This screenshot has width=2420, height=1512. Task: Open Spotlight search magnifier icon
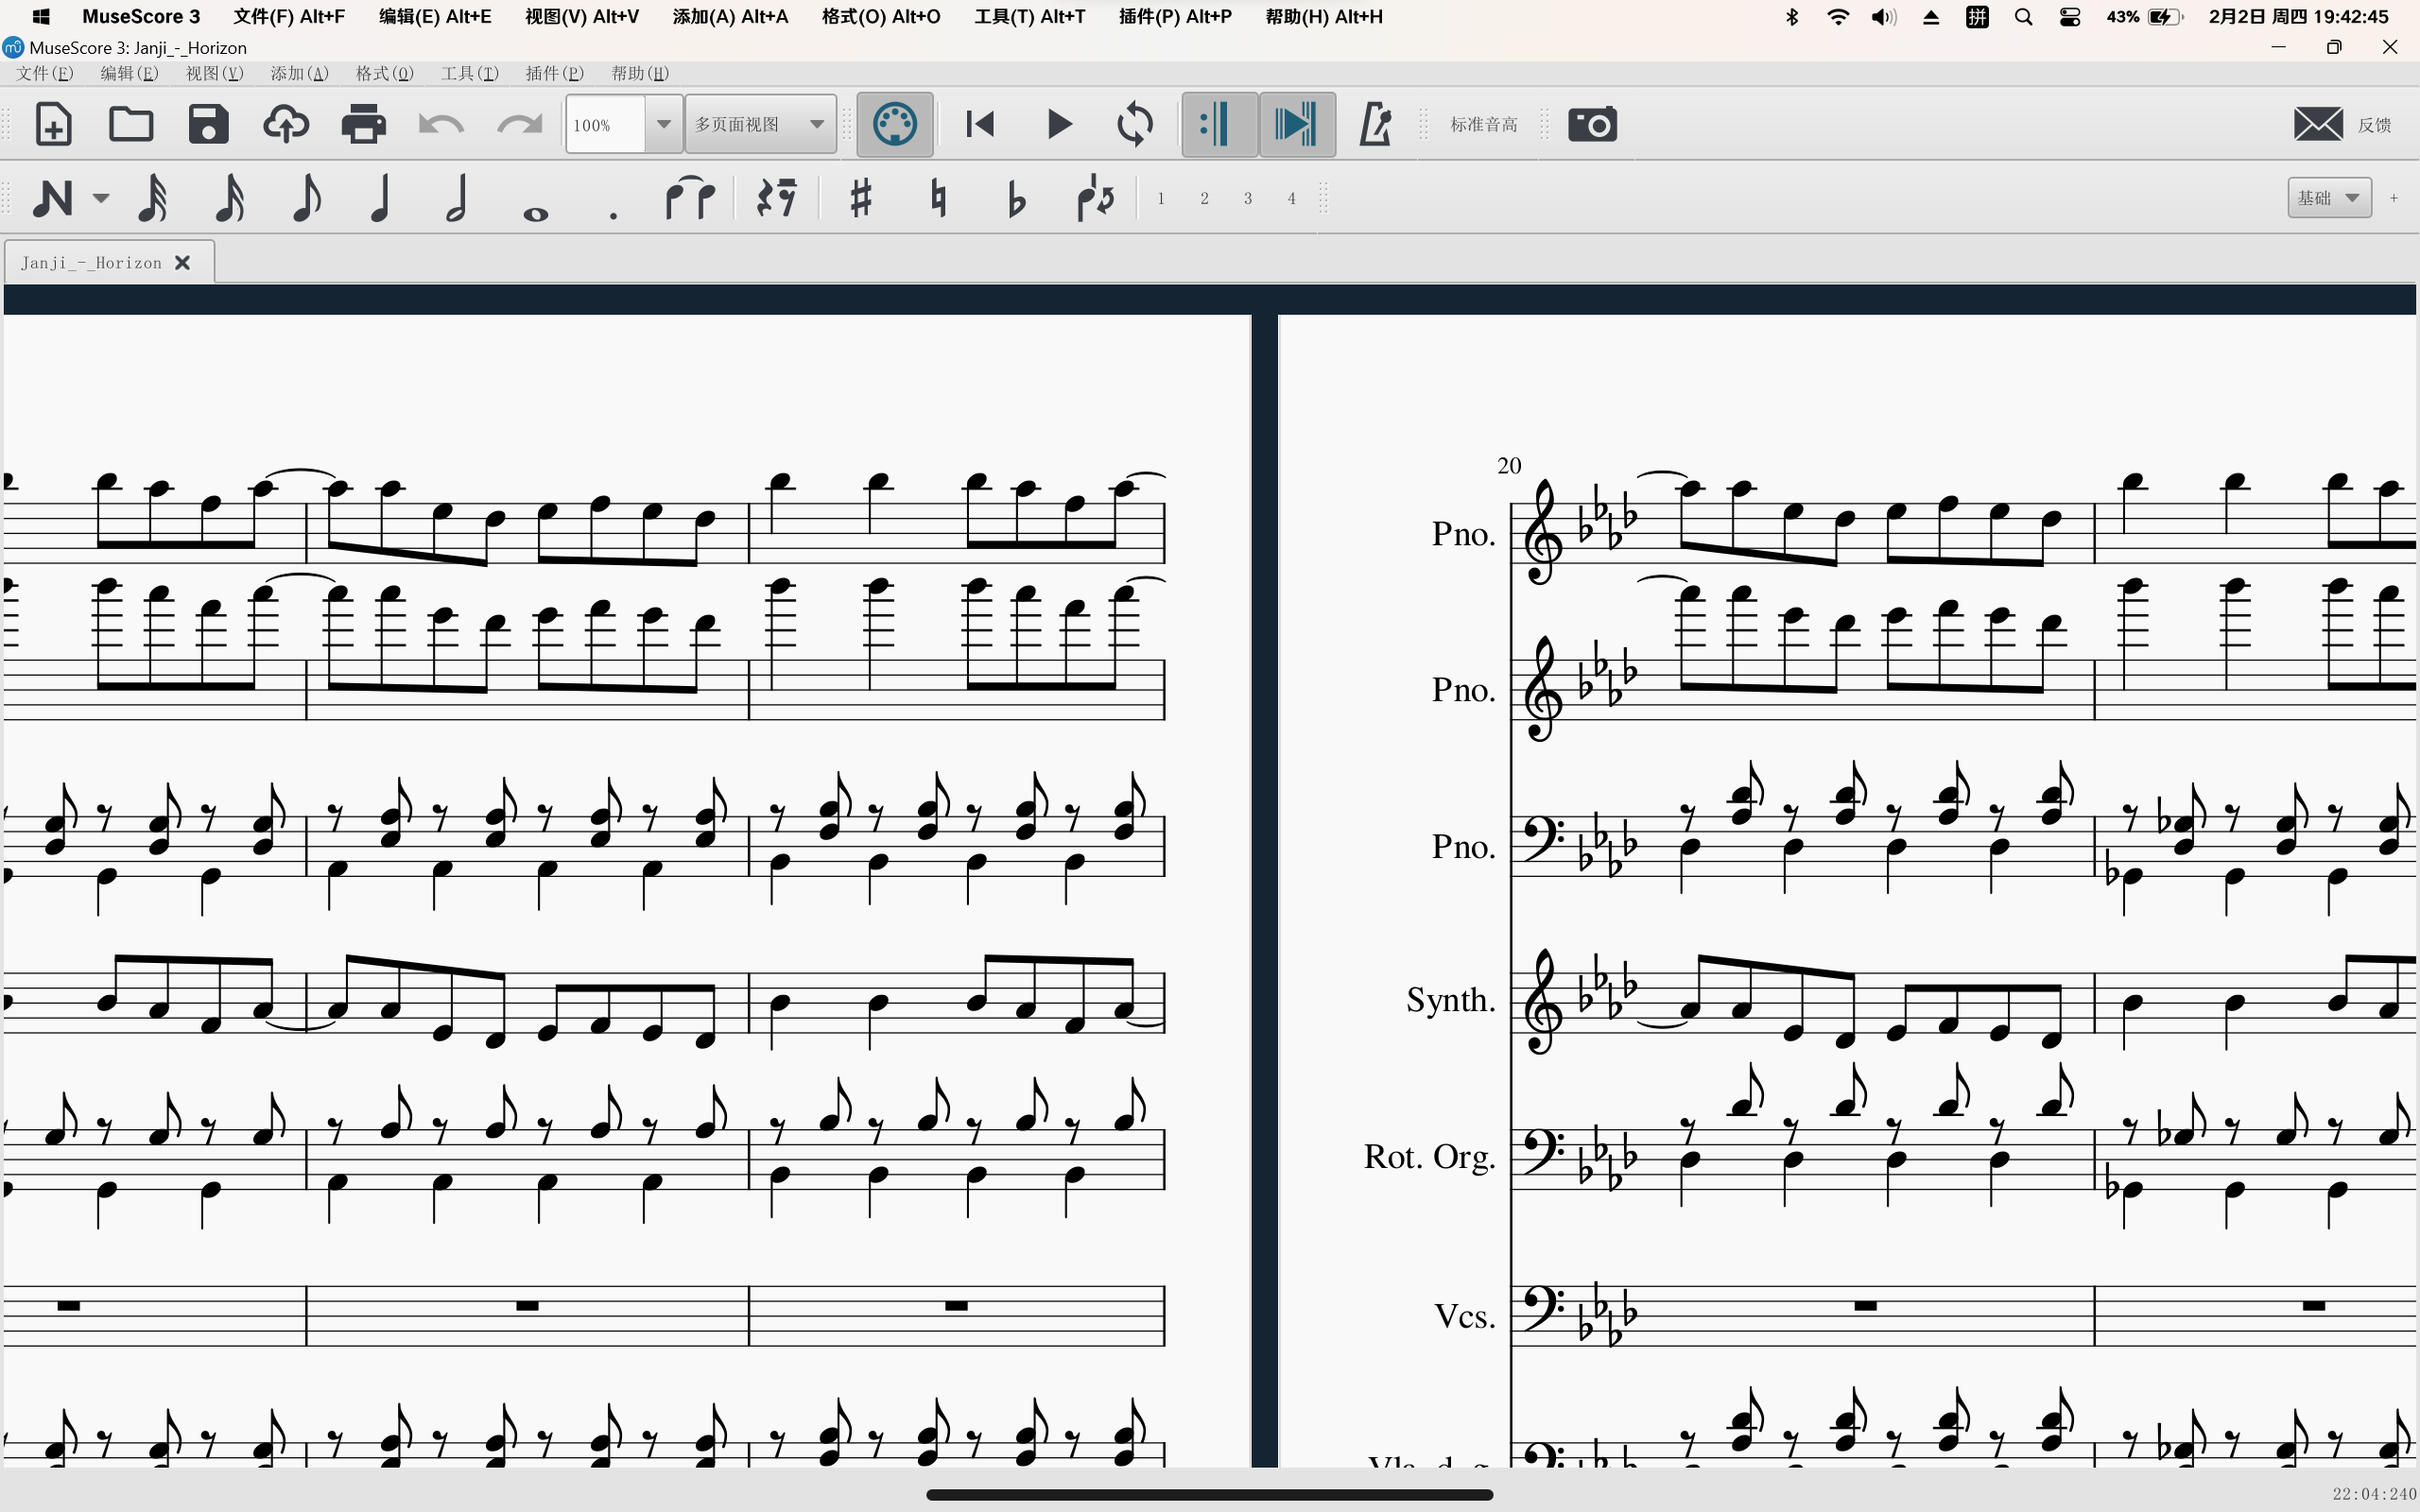[2024, 17]
